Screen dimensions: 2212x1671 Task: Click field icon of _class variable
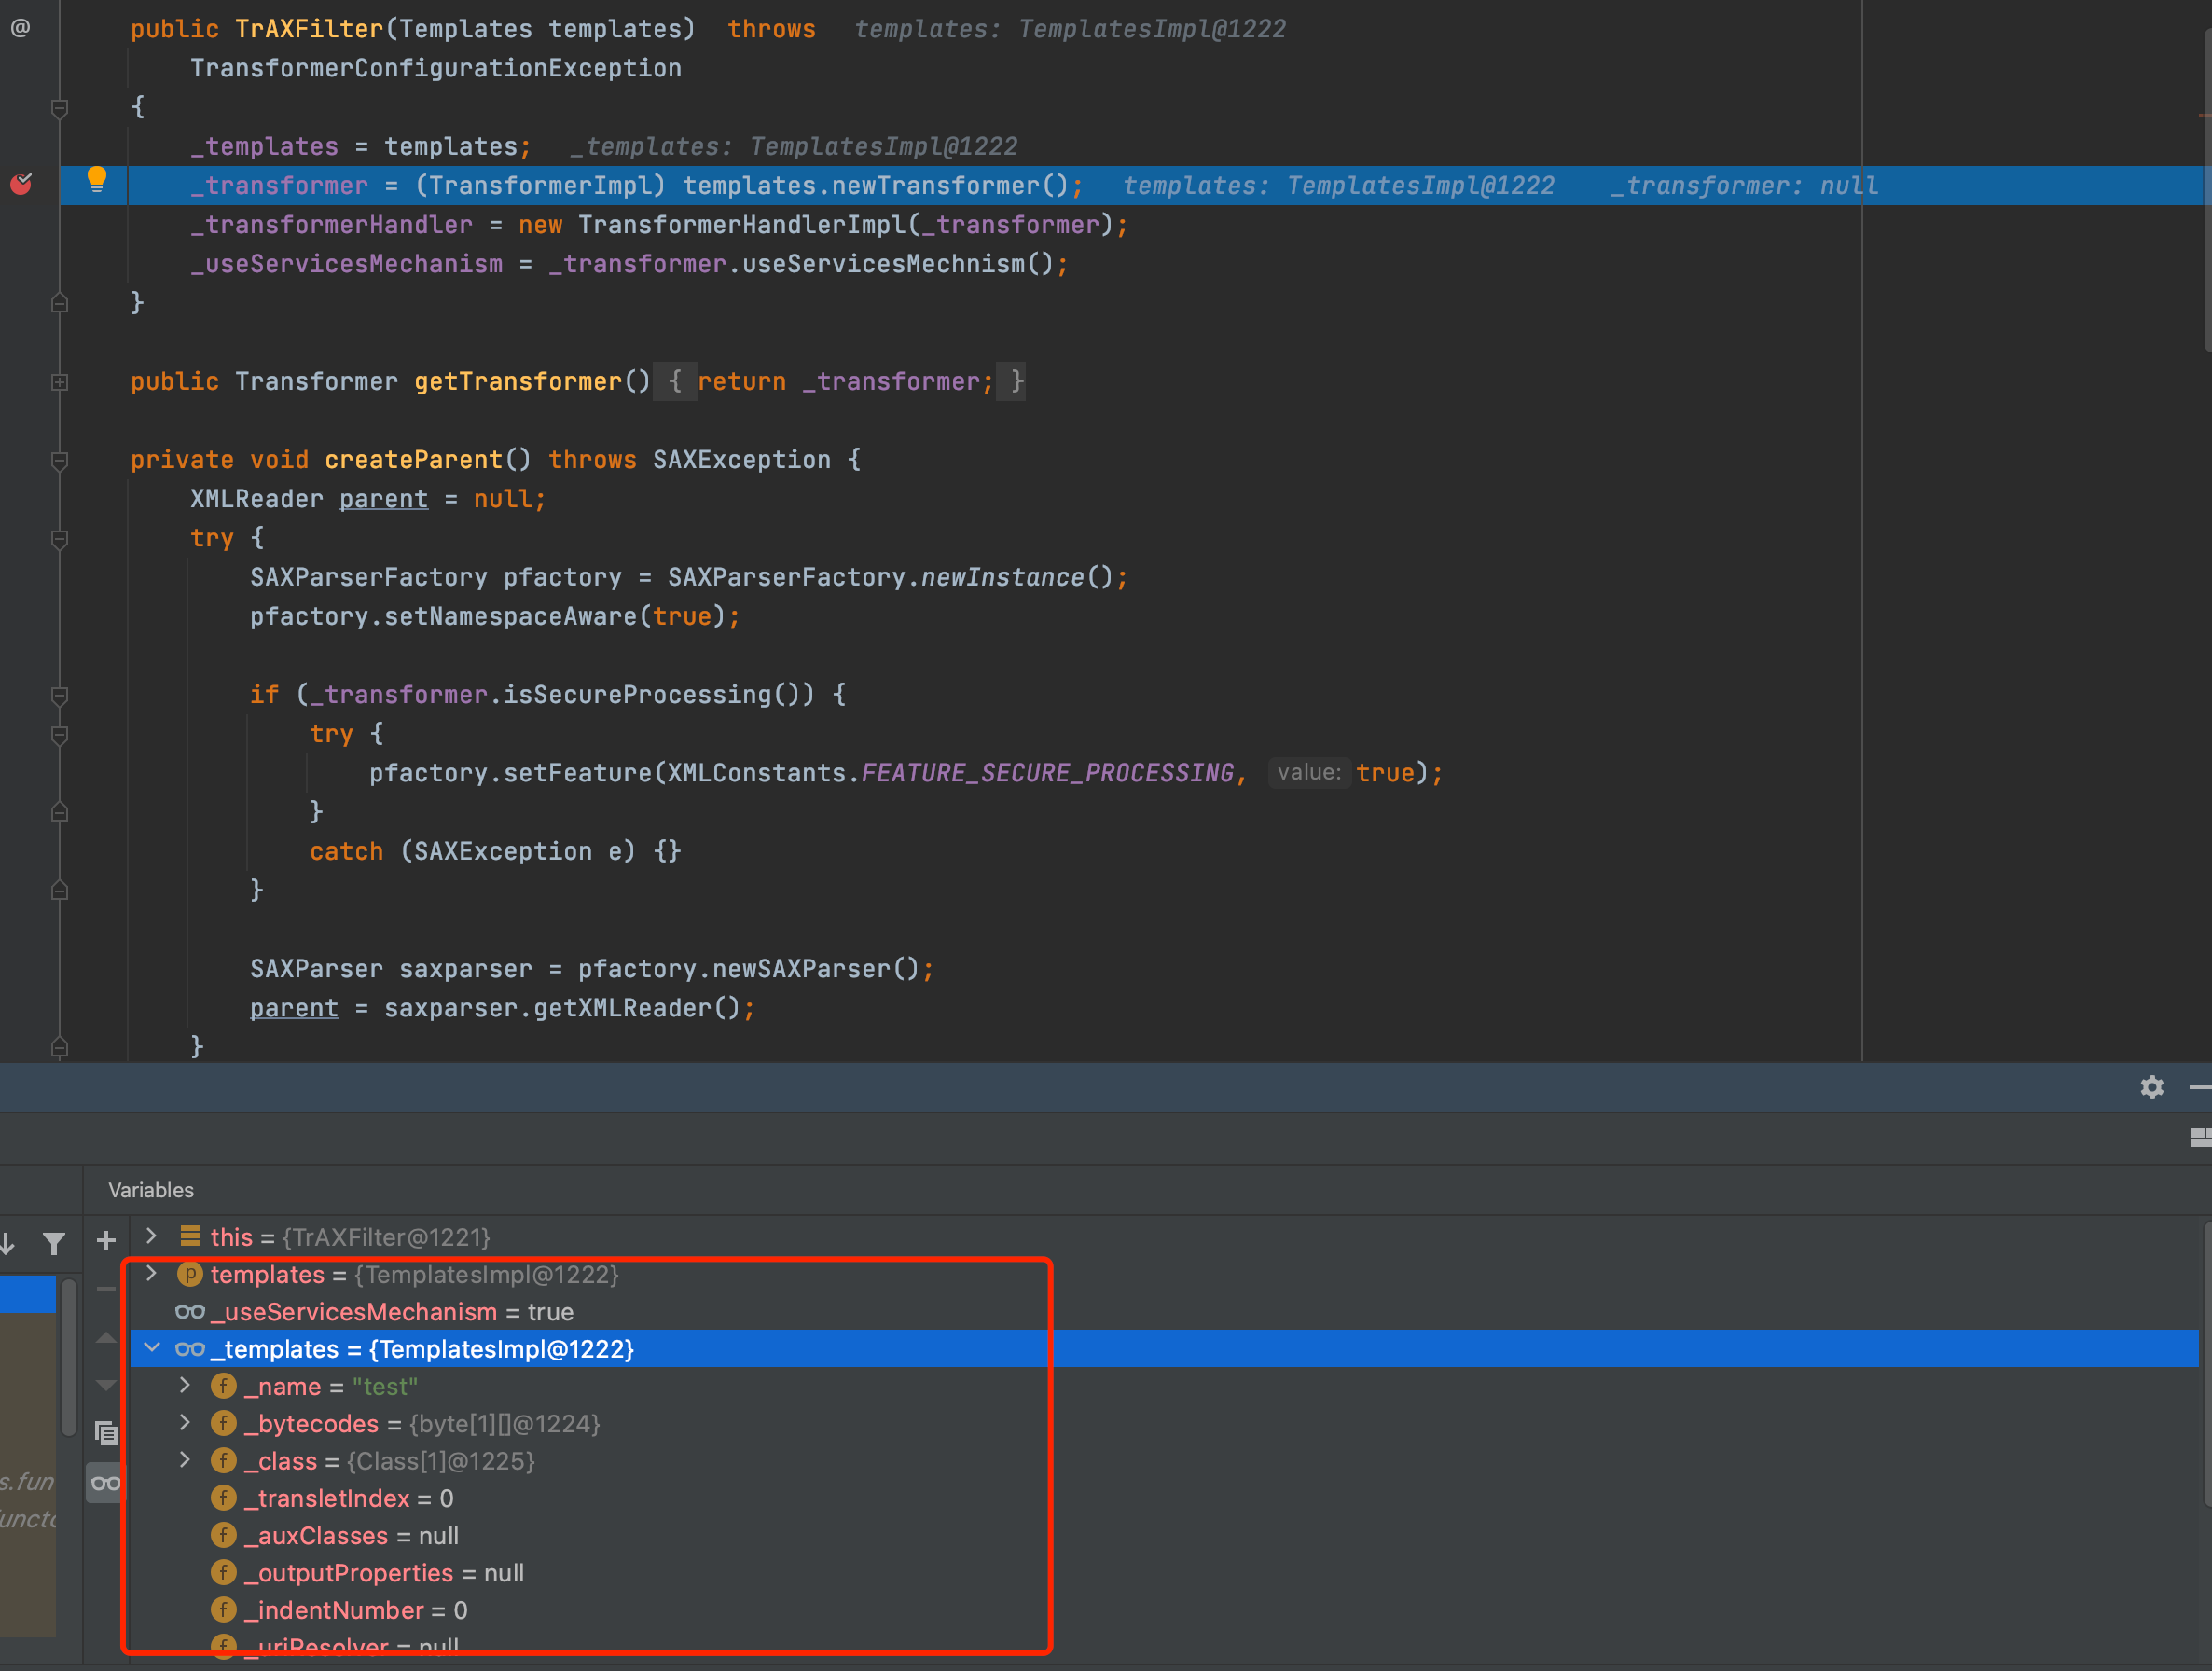pyautogui.click(x=224, y=1461)
